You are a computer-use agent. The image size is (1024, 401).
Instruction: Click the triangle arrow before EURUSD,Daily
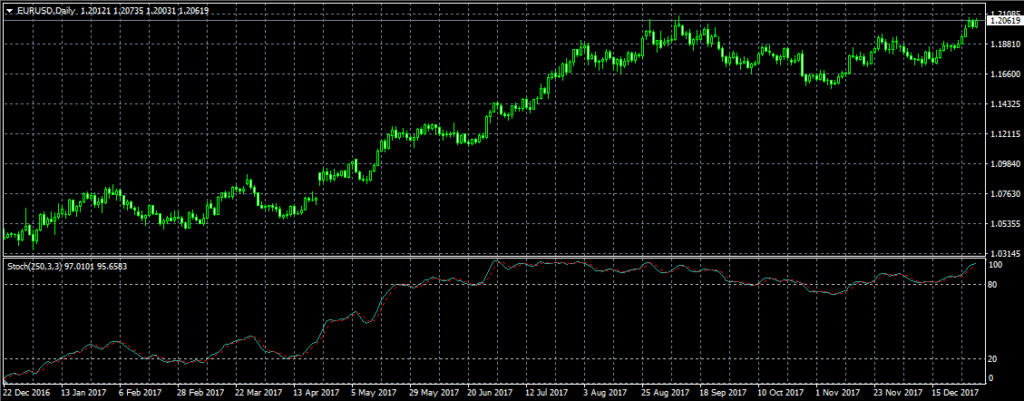point(9,9)
